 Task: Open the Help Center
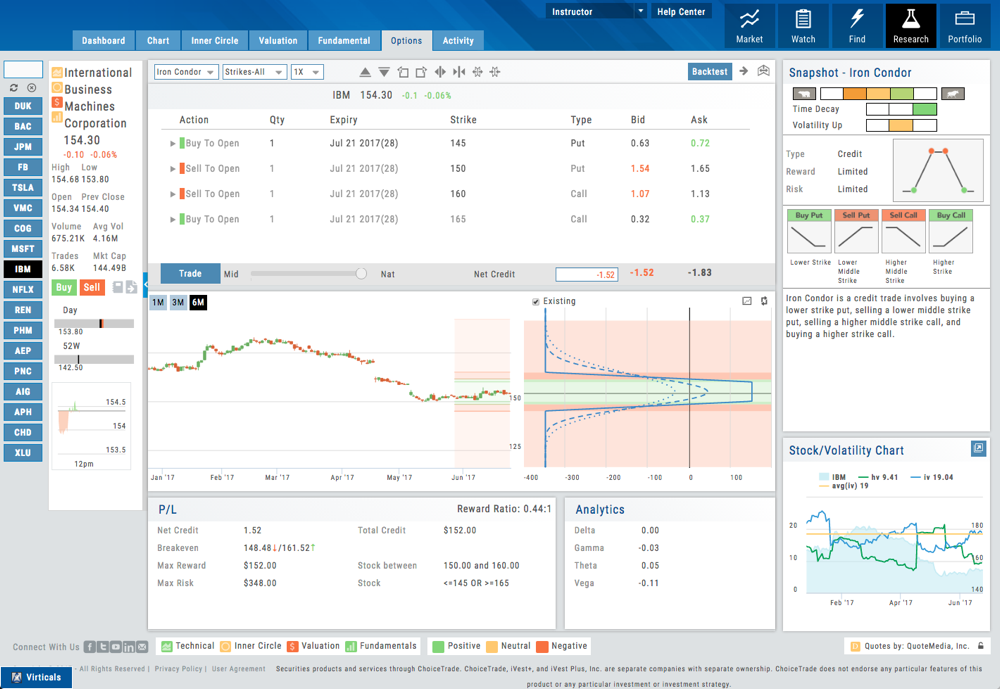click(x=681, y=11)
